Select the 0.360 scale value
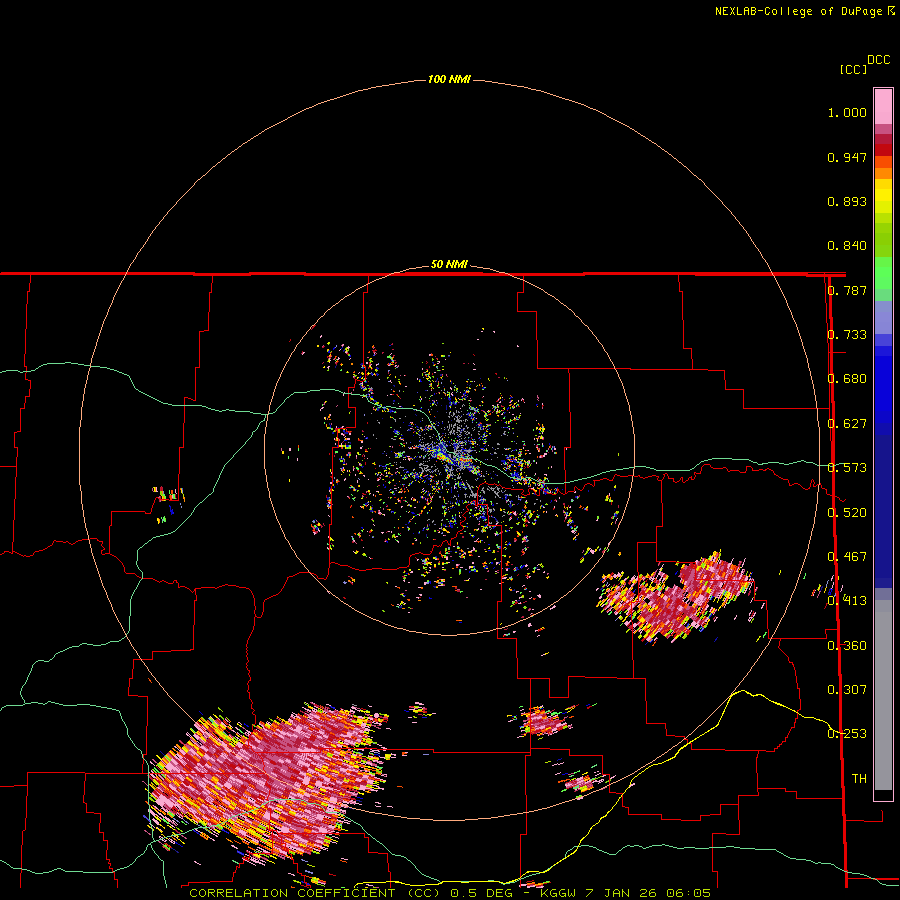Screen dimensions: 900x900 point(847,646)
